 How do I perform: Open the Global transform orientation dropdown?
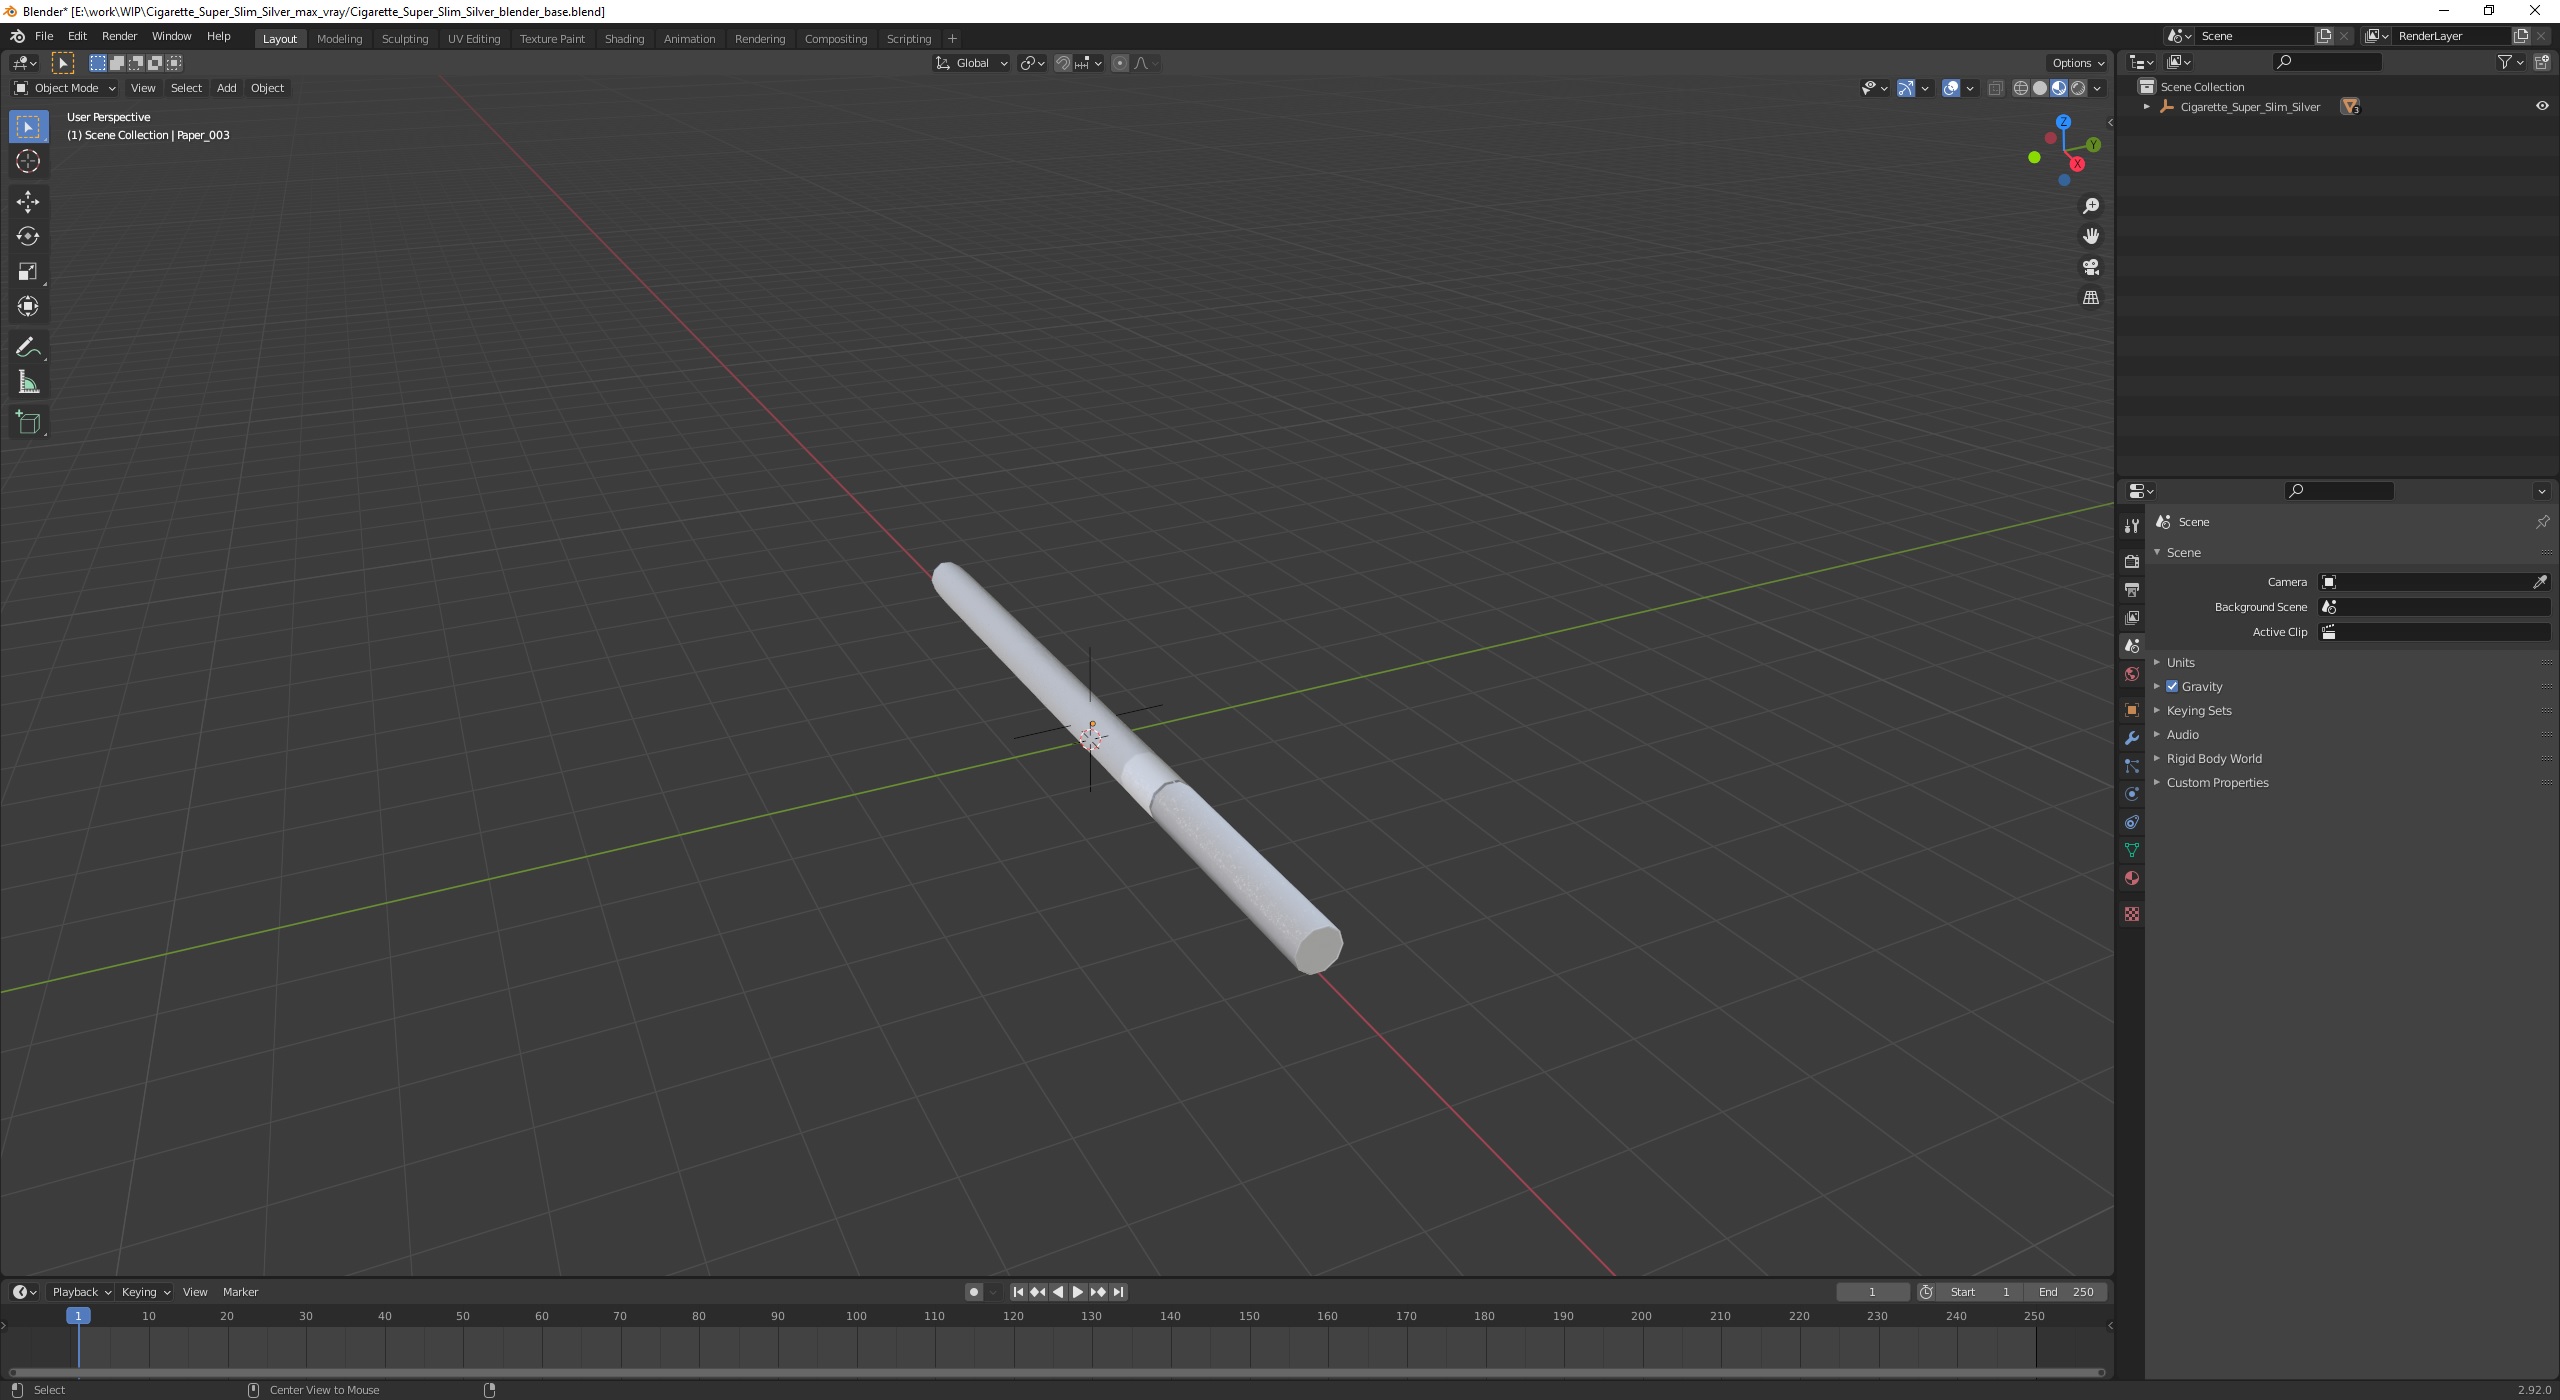tap(972, 63)
